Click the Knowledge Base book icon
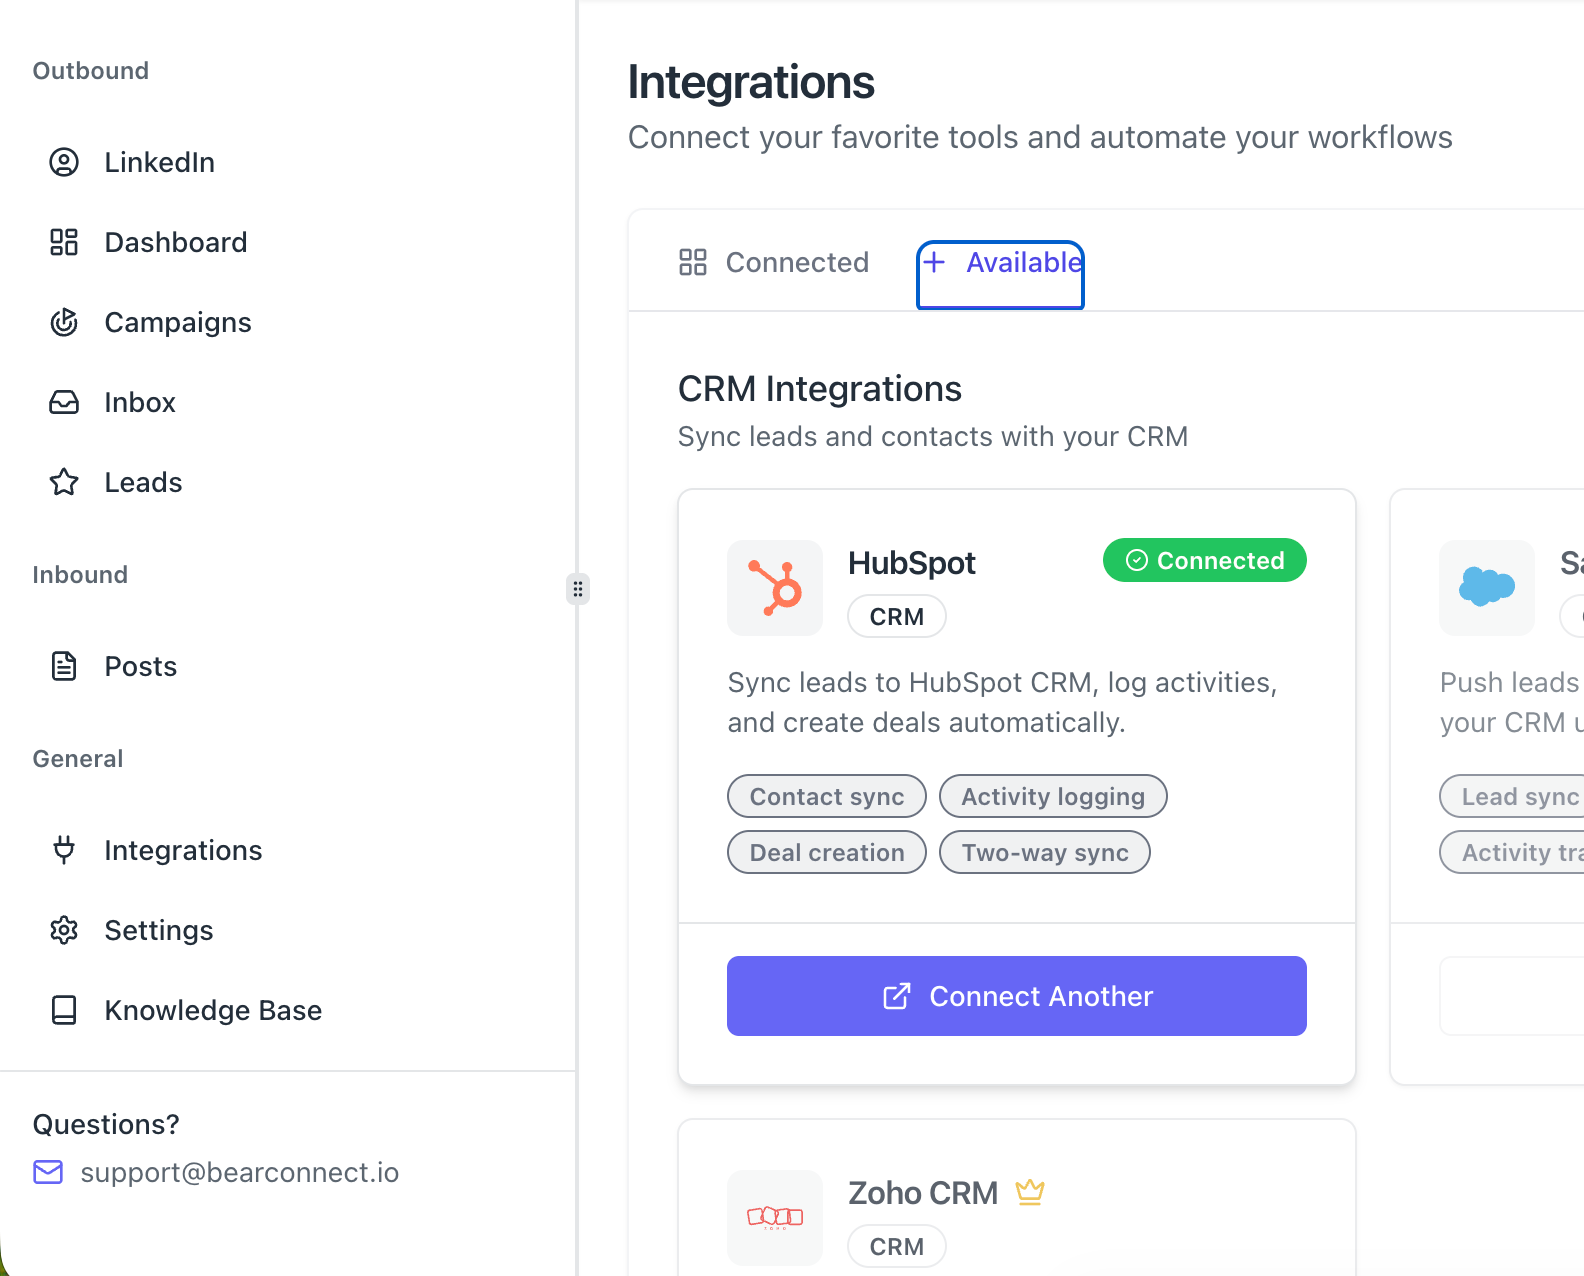 tap(64, 1010)
